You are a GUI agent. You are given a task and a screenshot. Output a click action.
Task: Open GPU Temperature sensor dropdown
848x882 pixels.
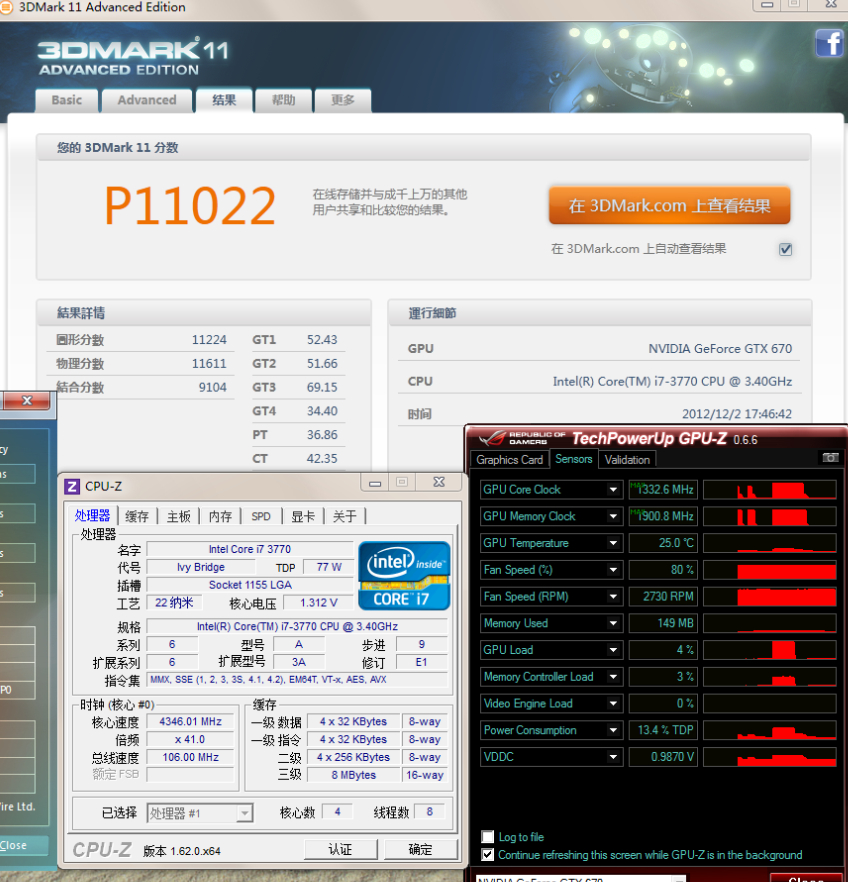click(614, 543)
